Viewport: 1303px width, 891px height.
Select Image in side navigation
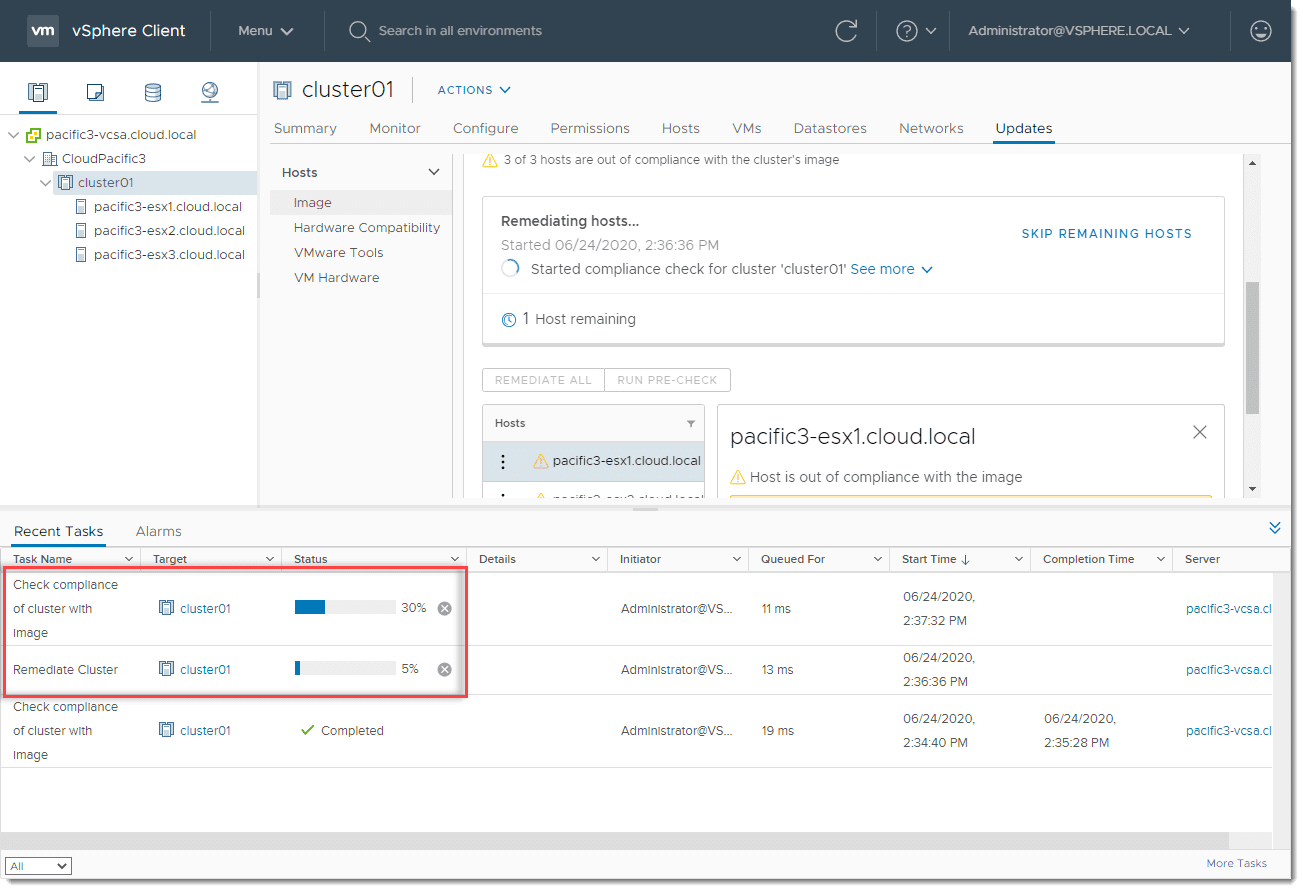pos(361,202)
